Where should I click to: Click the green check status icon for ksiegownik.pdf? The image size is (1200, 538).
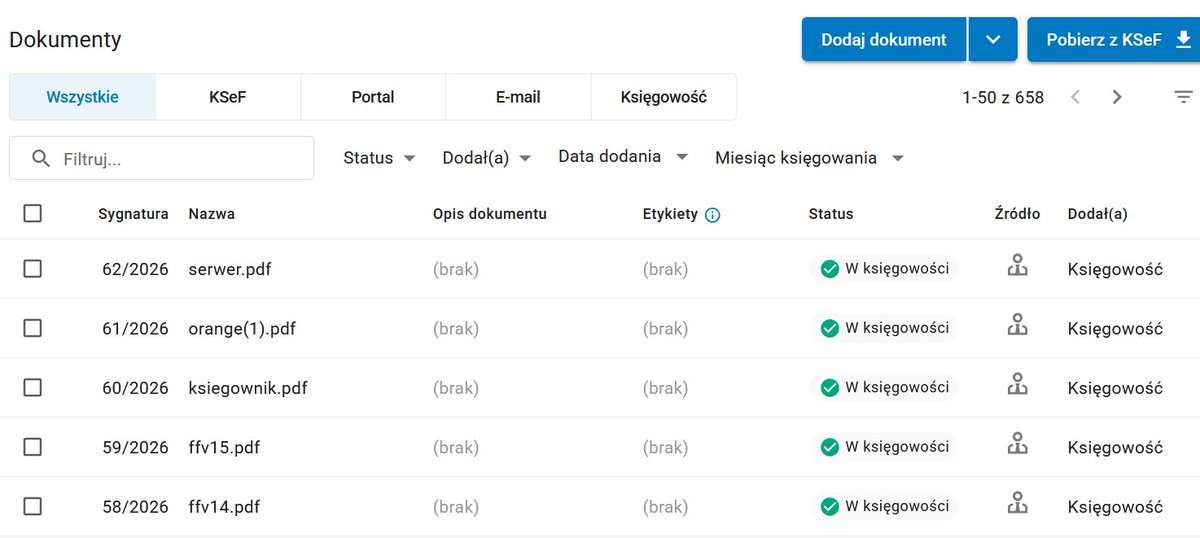tap(829, 387)
